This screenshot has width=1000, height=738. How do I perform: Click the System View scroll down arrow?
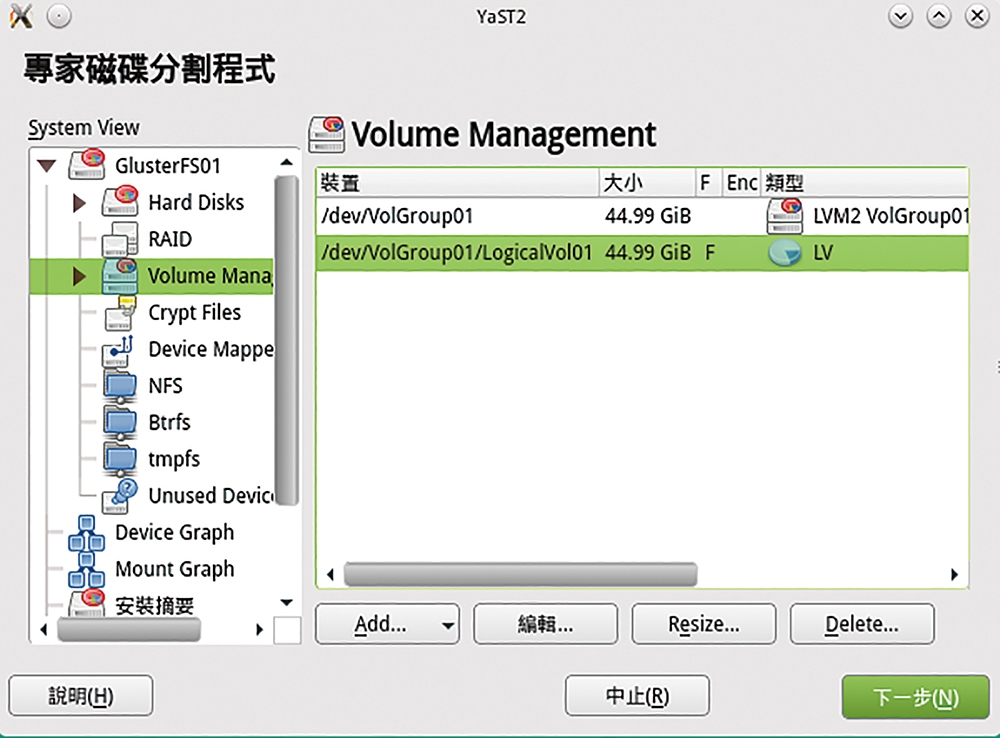286,602
